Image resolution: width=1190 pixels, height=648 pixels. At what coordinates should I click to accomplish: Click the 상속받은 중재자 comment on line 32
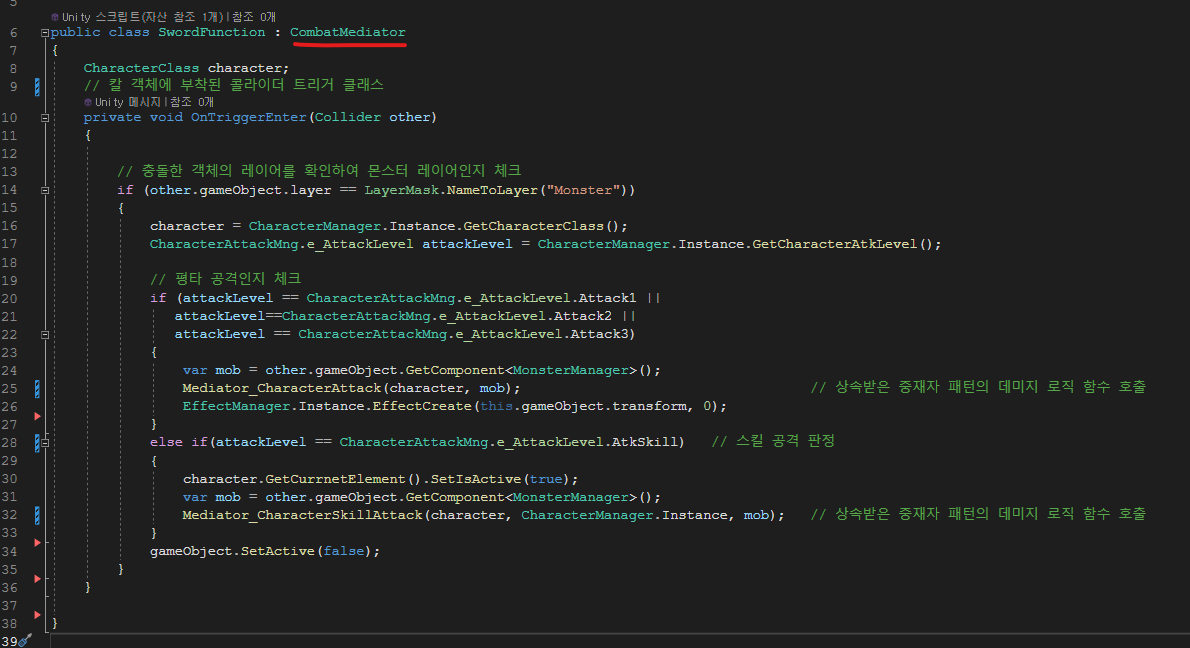pos(978,514)
